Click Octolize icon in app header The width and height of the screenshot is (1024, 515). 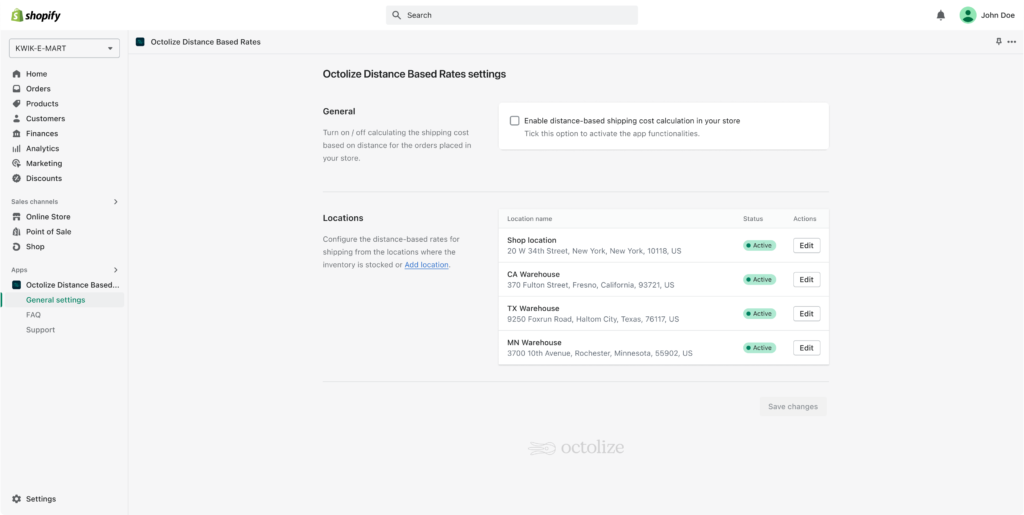pyautogui.click(x=140, y=42)
